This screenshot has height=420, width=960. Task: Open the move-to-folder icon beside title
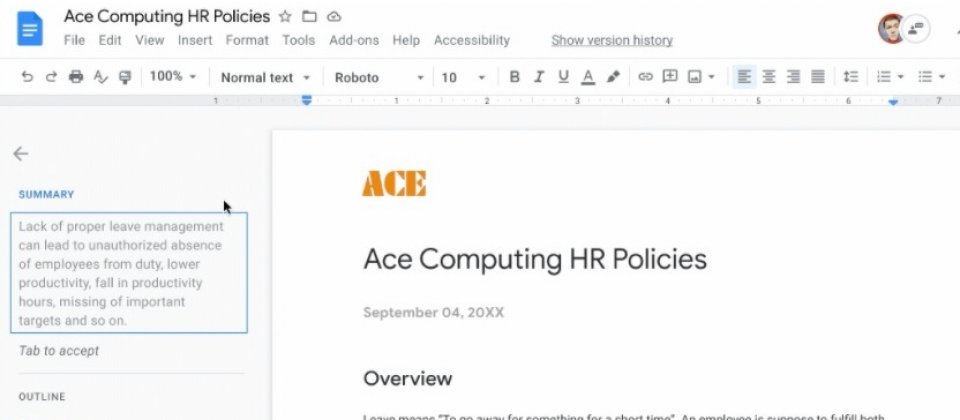(x=310, y=17)
